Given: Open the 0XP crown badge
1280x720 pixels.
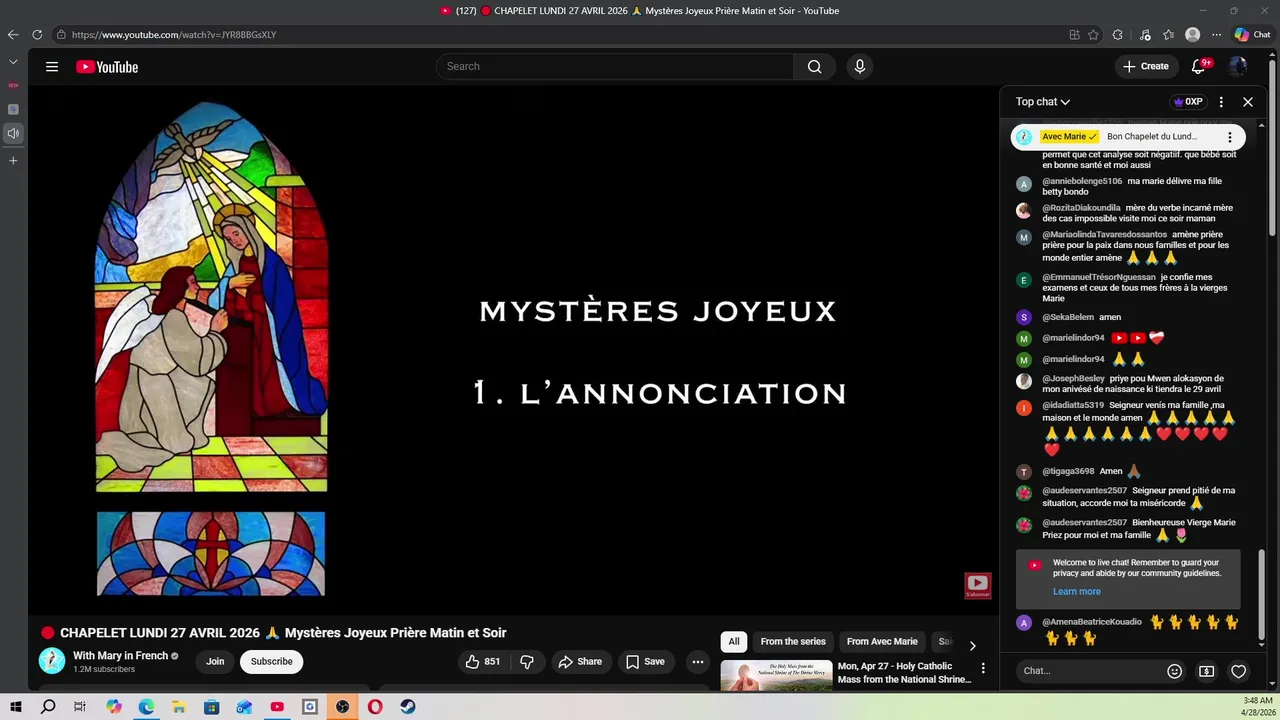Looking at the screenshot, I should click(1188, 102).
